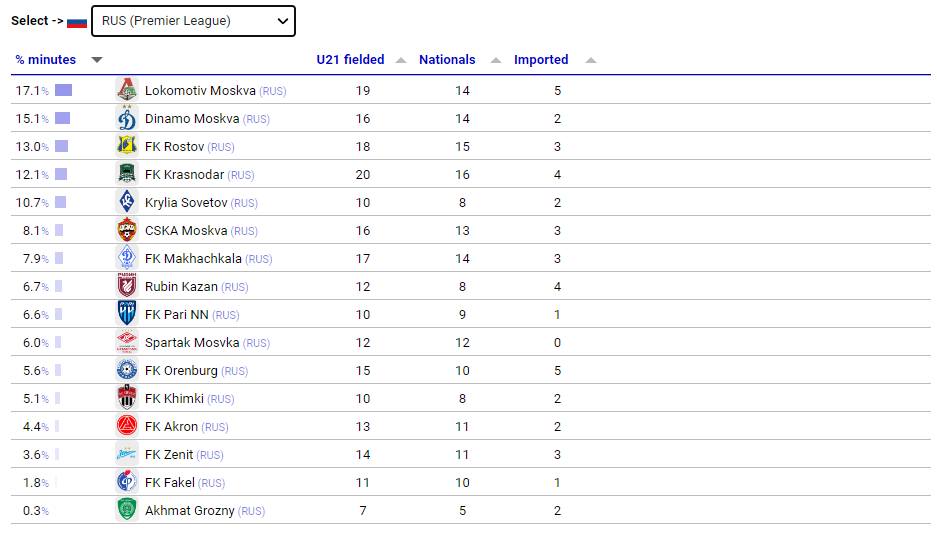The image size is (937, 538).
Task: Click the sort arrow beside U21 fielded
Action: click(x=401, y=60)
